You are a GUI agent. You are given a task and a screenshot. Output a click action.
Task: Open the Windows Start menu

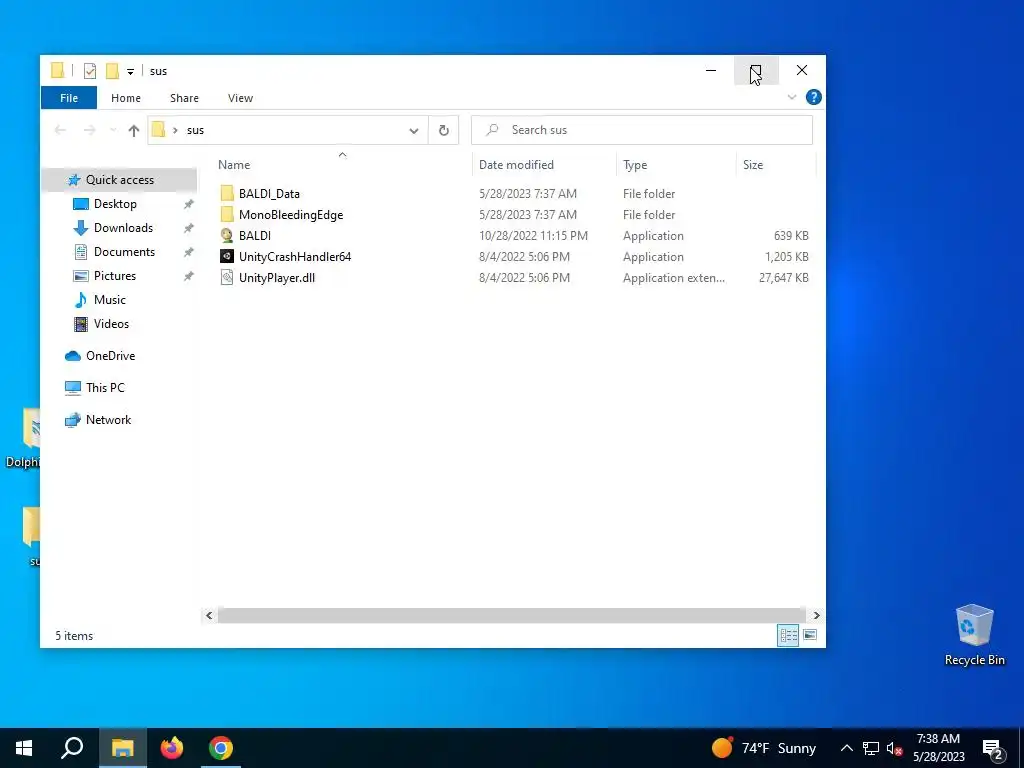coord(24,748)
